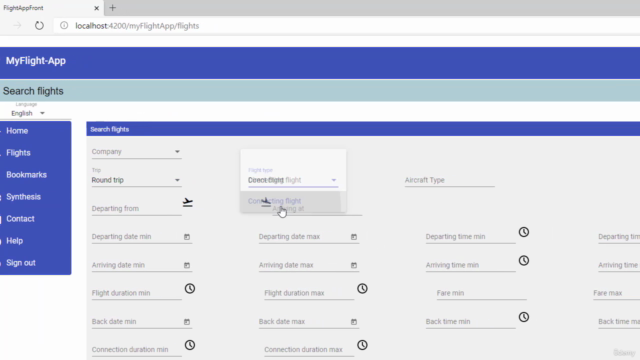This screenshot has height=360, width=640.
Task: Focus the Back date min field
Action: 136,322
